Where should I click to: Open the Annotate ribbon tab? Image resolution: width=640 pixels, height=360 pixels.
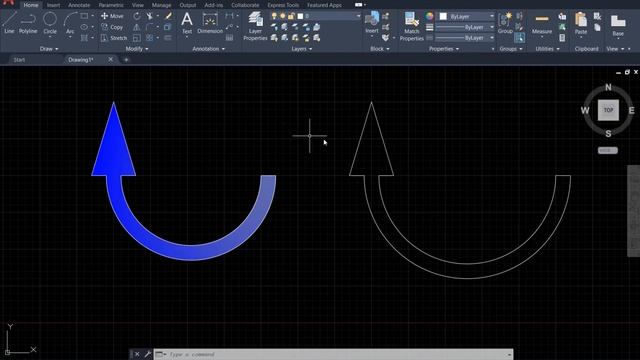click(79, 5)
